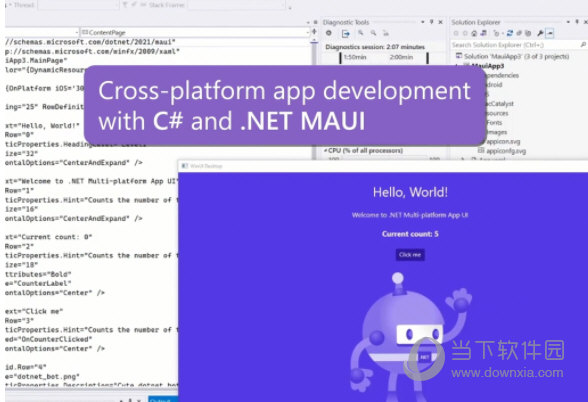Pin the Diagnostic Tools panel

tap(432, 22)
